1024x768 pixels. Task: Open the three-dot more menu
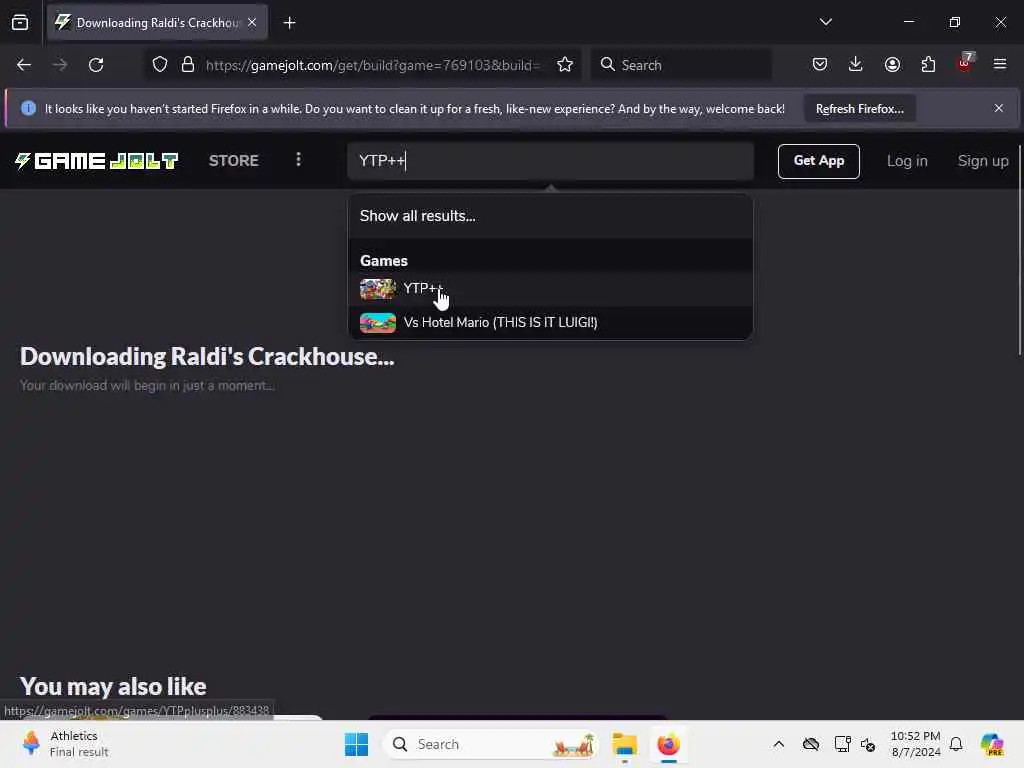(298, 160)
